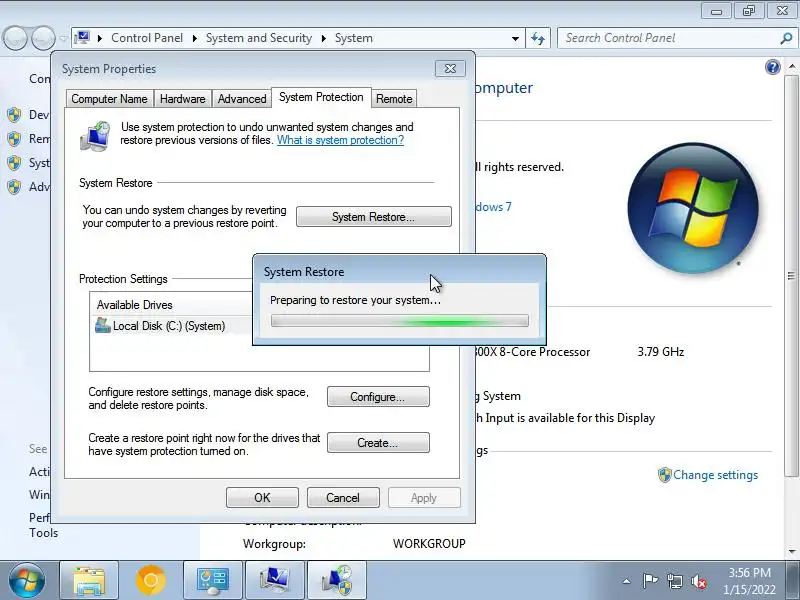Screen dimensions: 800x600
Task: Click the Control Panel taskbar icon
Action: pos(213,580)
